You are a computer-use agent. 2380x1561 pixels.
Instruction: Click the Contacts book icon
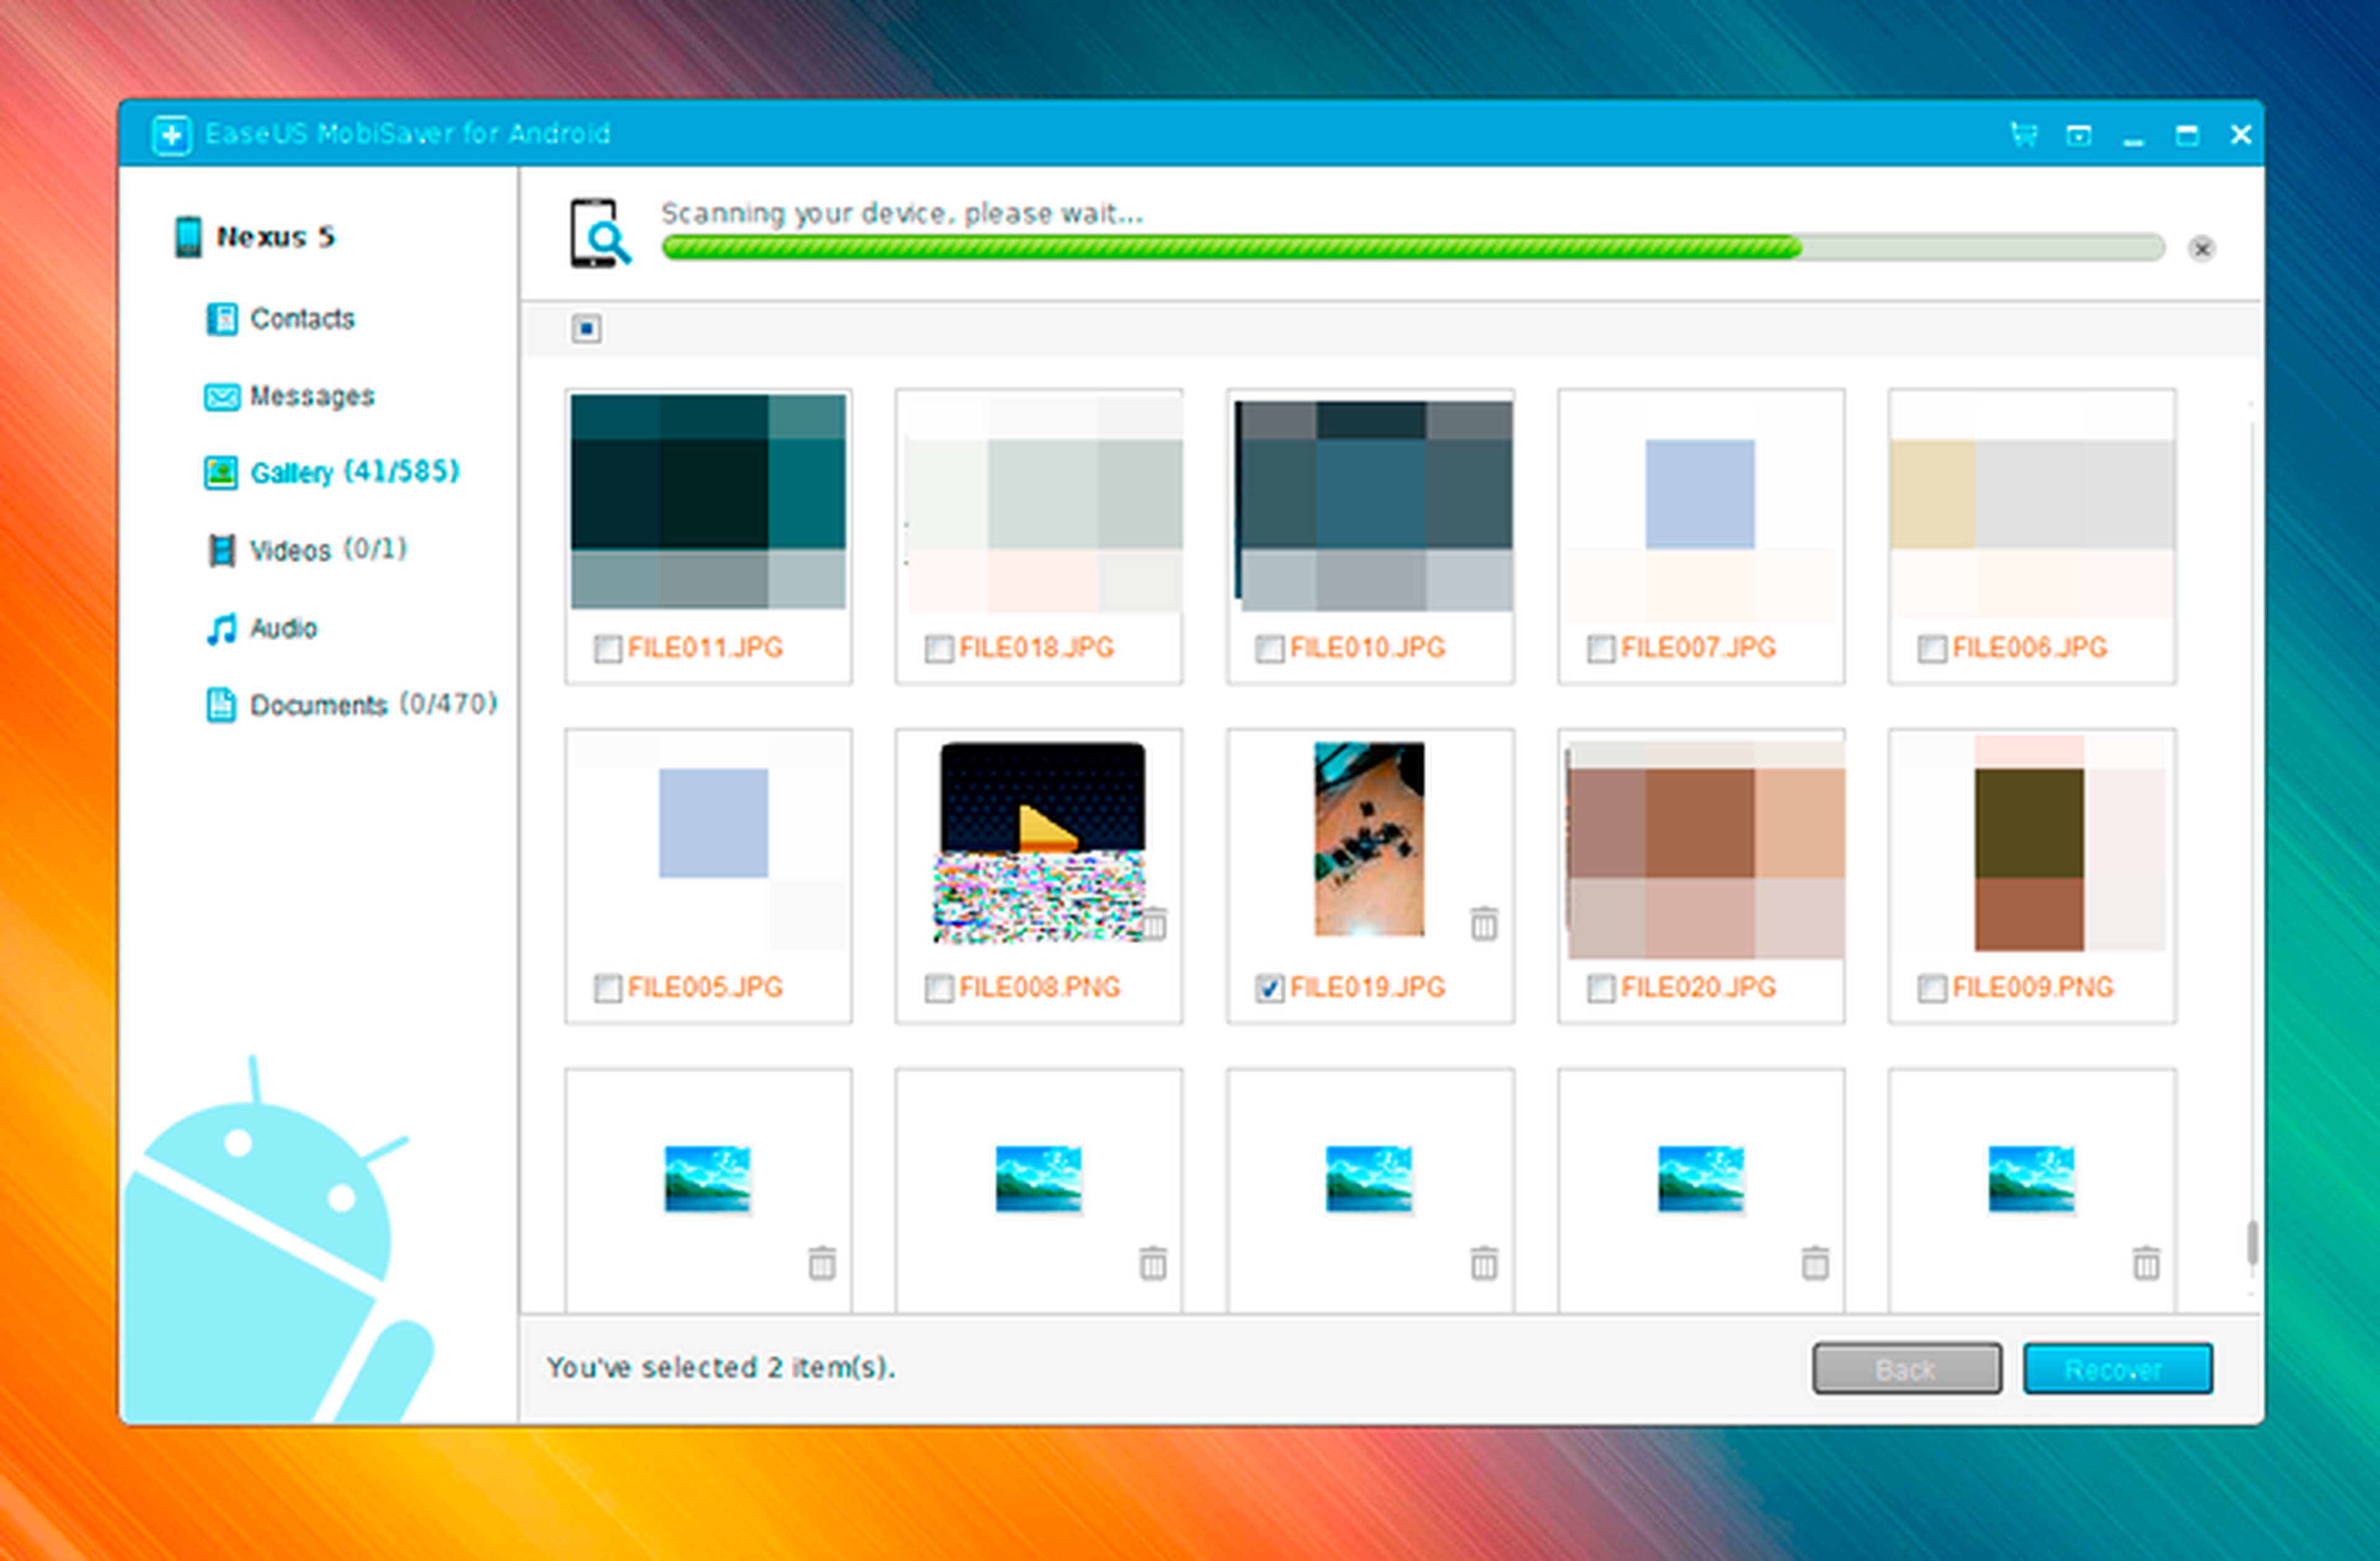221,319
